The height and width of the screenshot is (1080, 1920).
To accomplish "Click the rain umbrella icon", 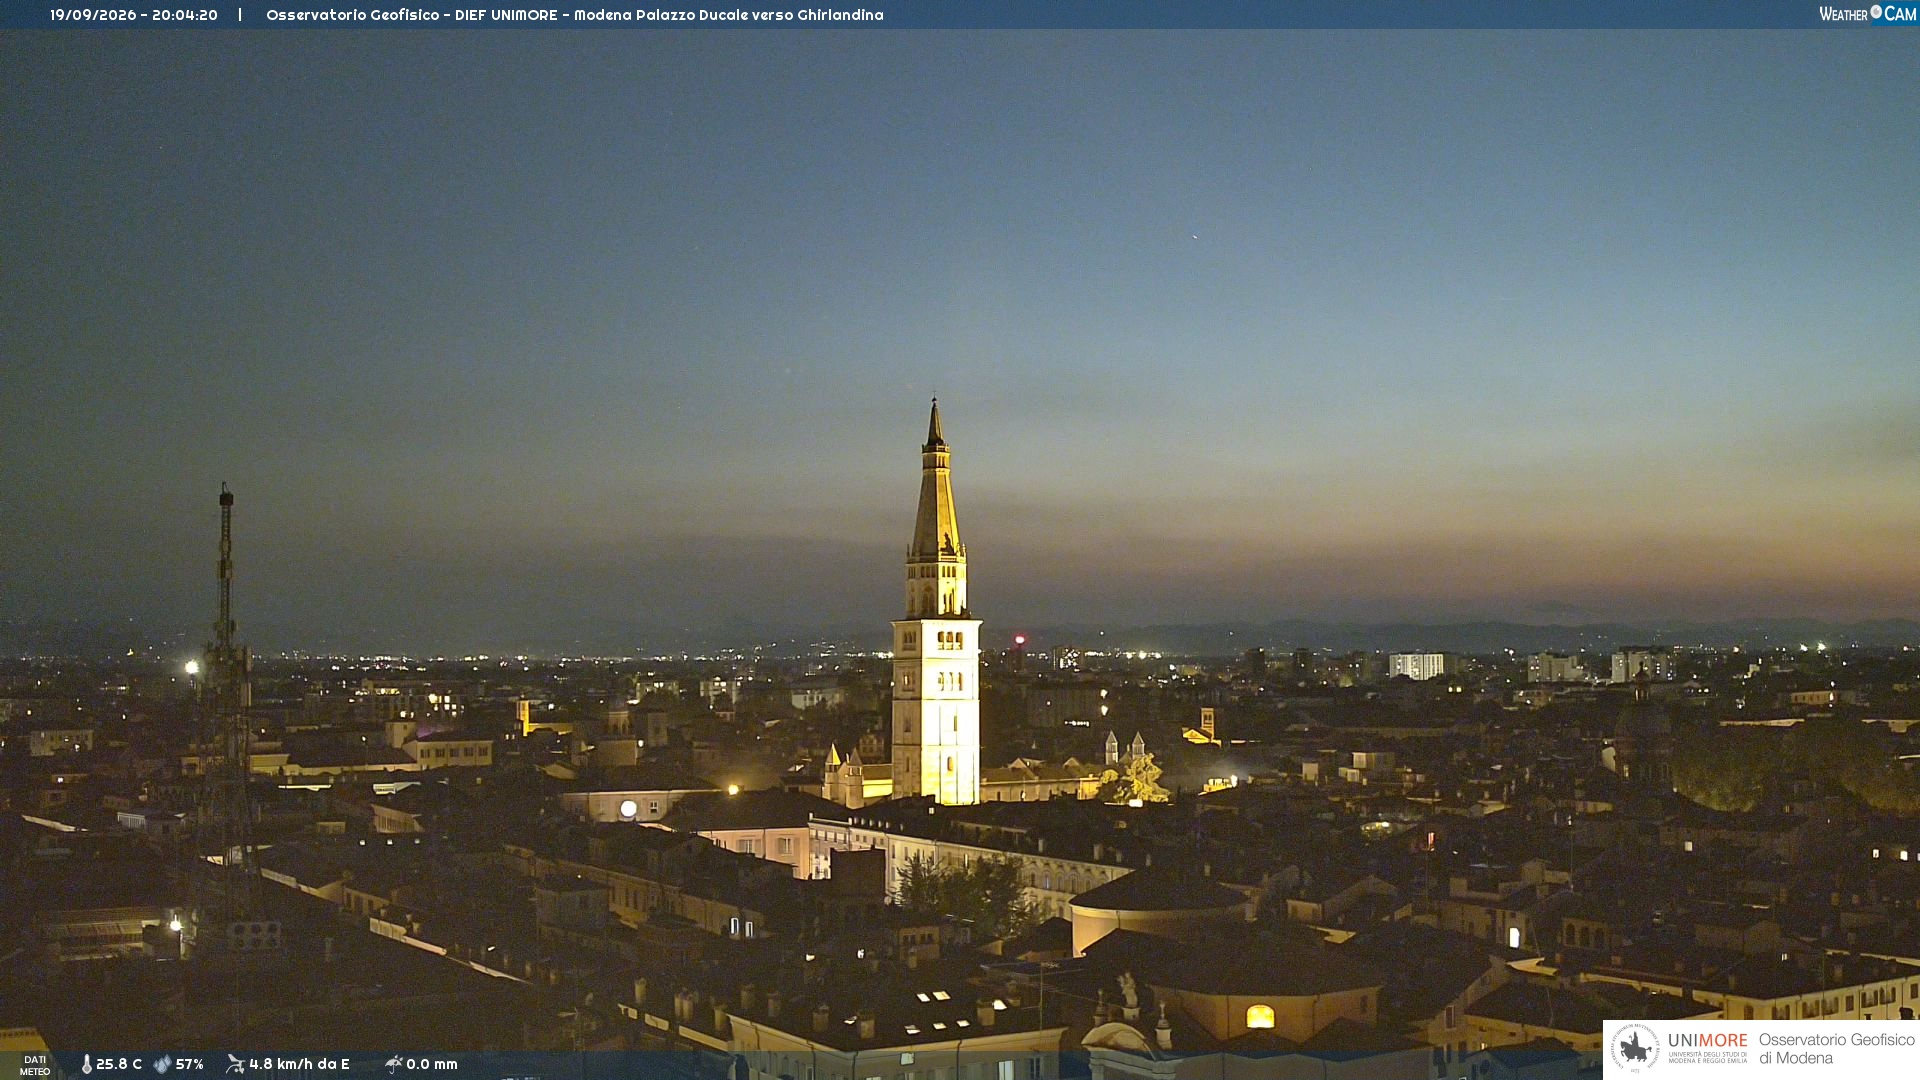I will (x=393, y=1064).
